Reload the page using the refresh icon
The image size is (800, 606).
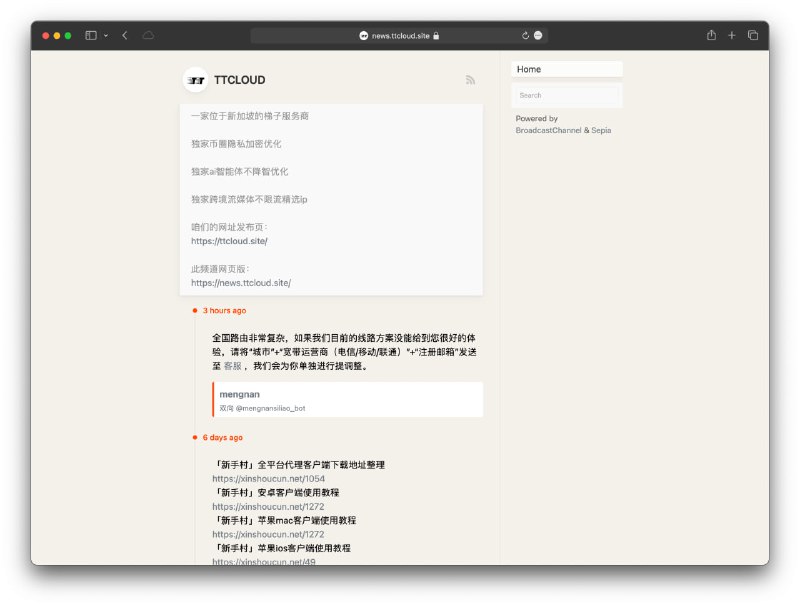[x=524, y=34]
